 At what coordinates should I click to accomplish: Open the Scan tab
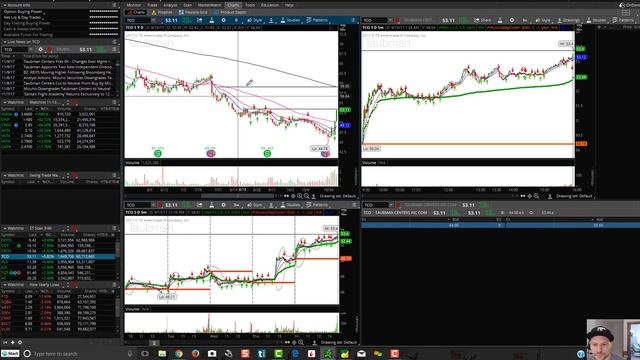tap(188, 5)
